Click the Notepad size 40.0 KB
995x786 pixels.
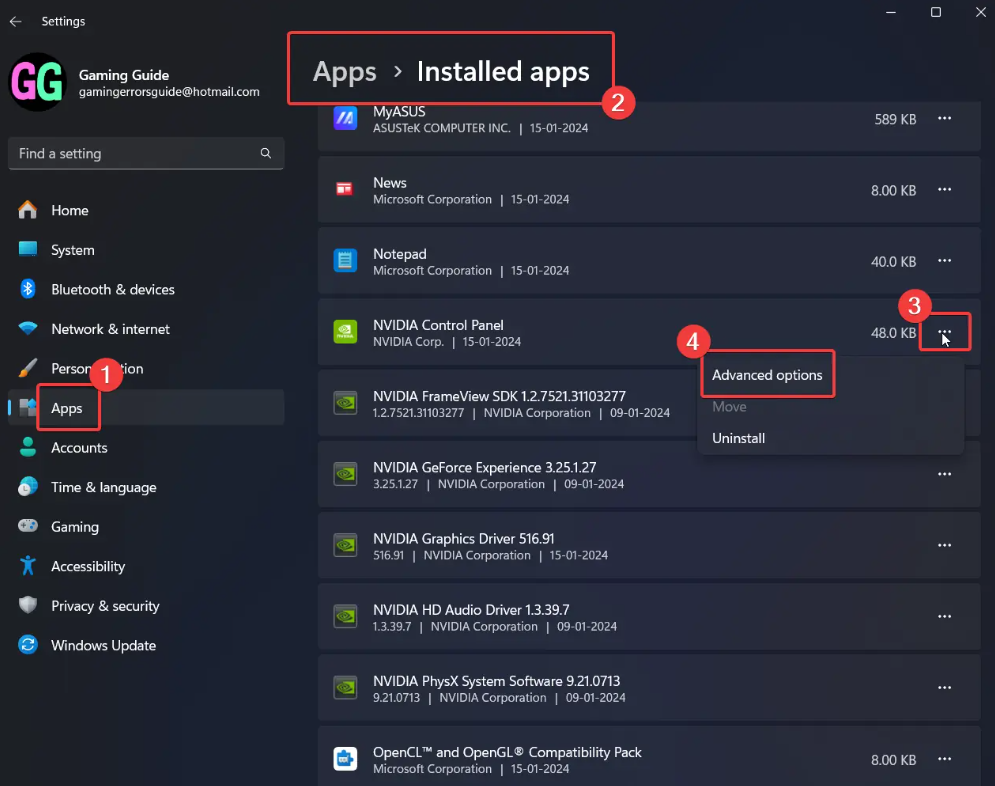pos(893,261)
